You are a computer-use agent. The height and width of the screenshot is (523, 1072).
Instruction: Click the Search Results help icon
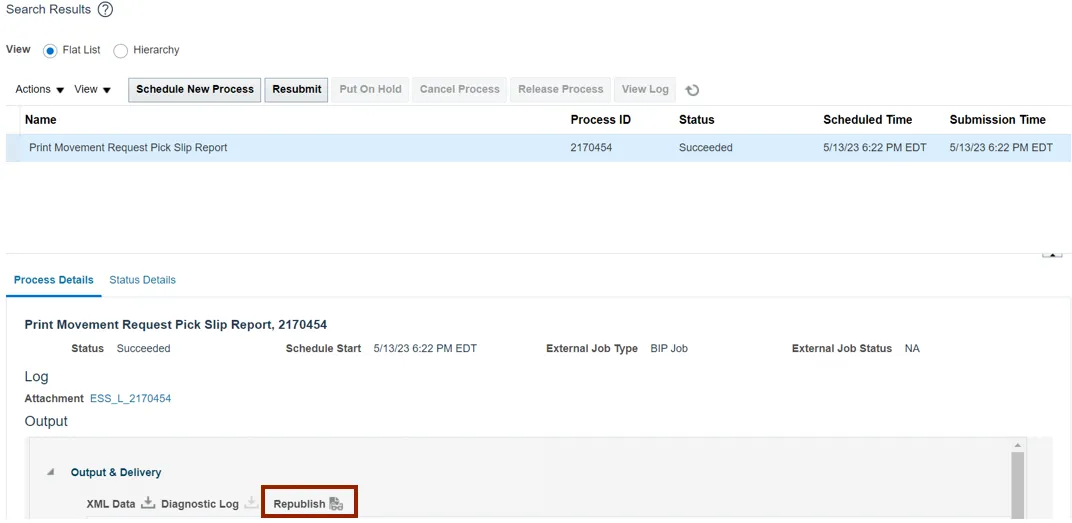pyautogui.click(x=105, y=10)
